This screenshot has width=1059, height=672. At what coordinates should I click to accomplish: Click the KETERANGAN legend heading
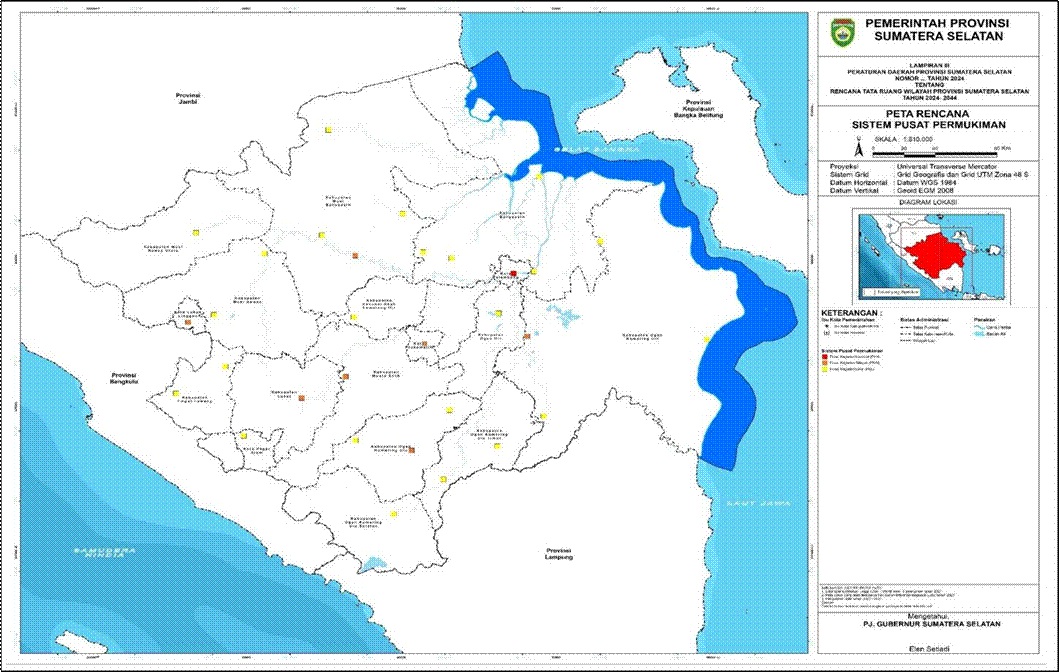tap(852, 311)
